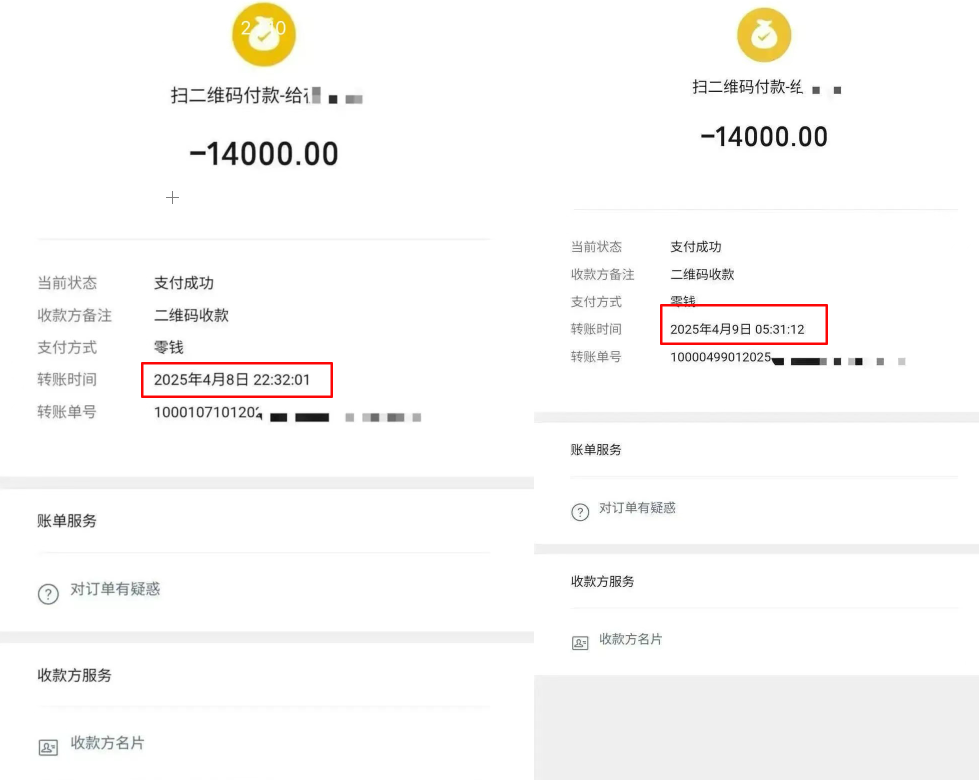979x780 pixels.
Task: Click the yellow money bag icon above the April 8 payment
Action: 263,35
